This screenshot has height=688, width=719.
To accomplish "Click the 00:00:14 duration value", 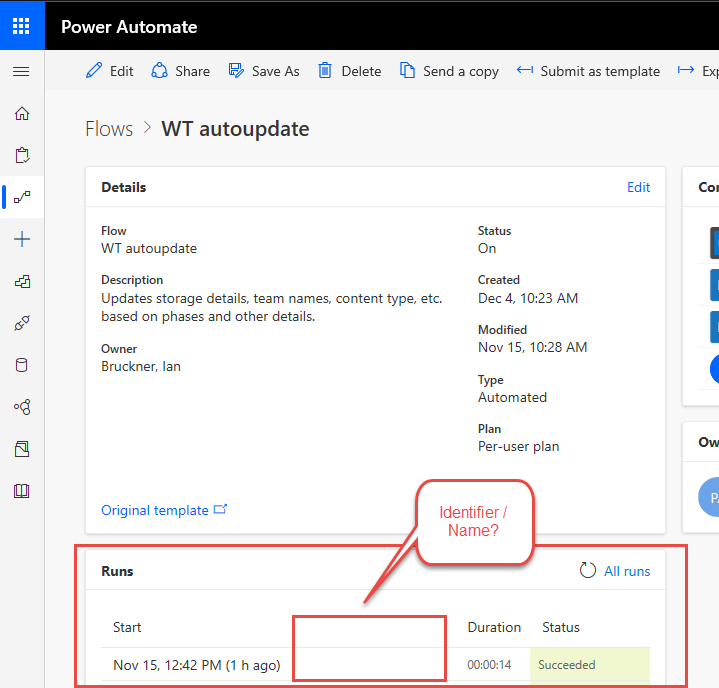I will (489, 665).
